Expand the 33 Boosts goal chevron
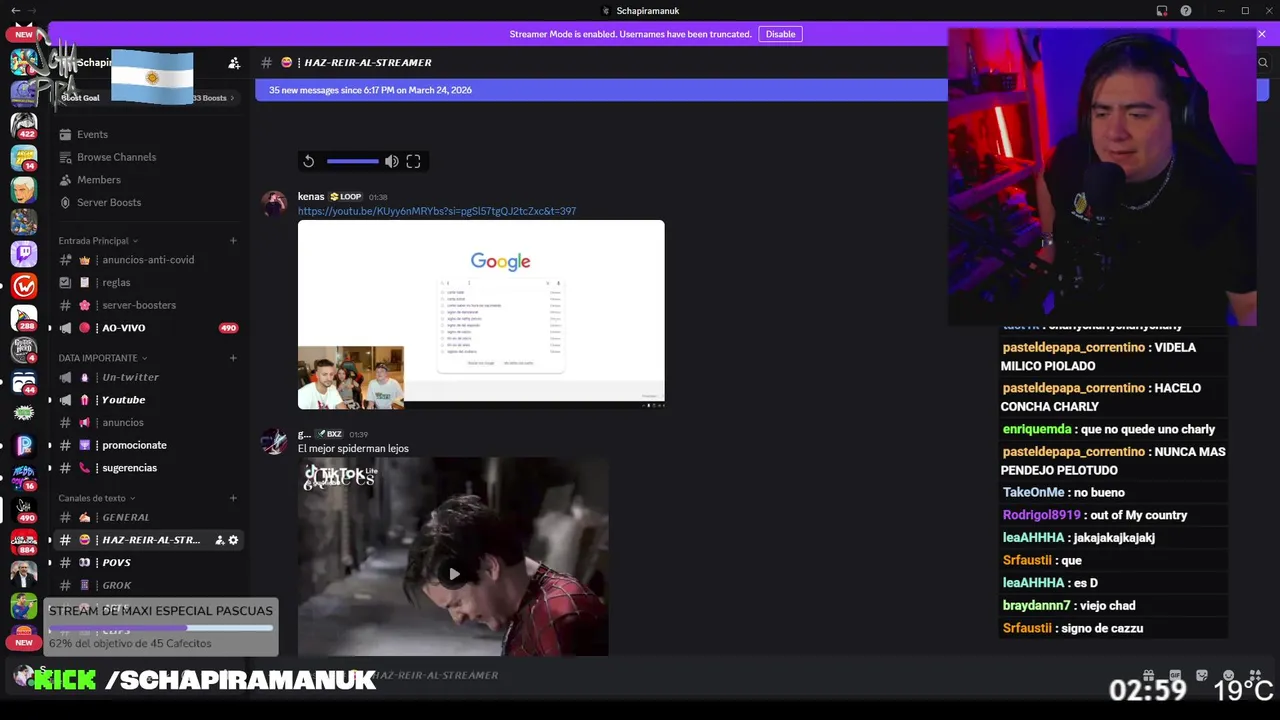This screenshot has width=1280, height=720. pyautogui.click(x=232, y=98)
